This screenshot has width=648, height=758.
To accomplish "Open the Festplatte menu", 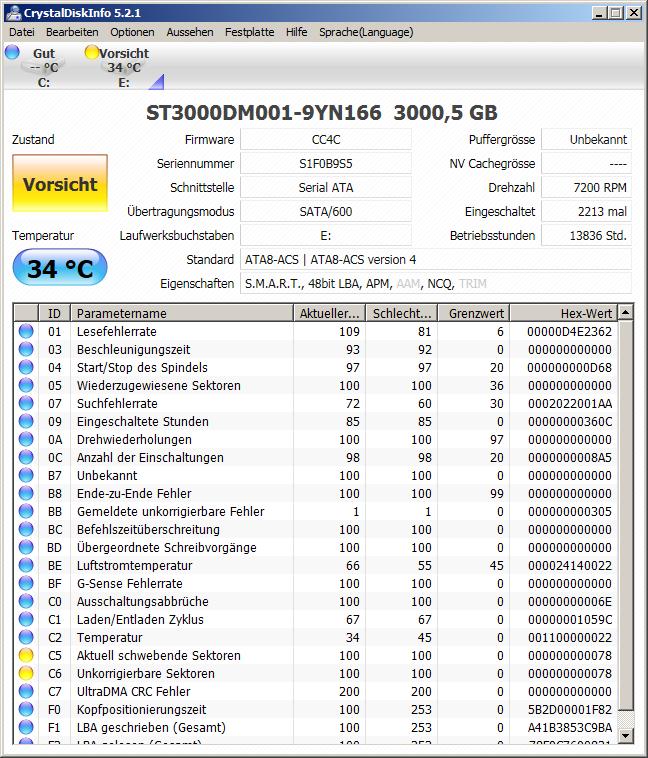I will click(x=250, y=32).
